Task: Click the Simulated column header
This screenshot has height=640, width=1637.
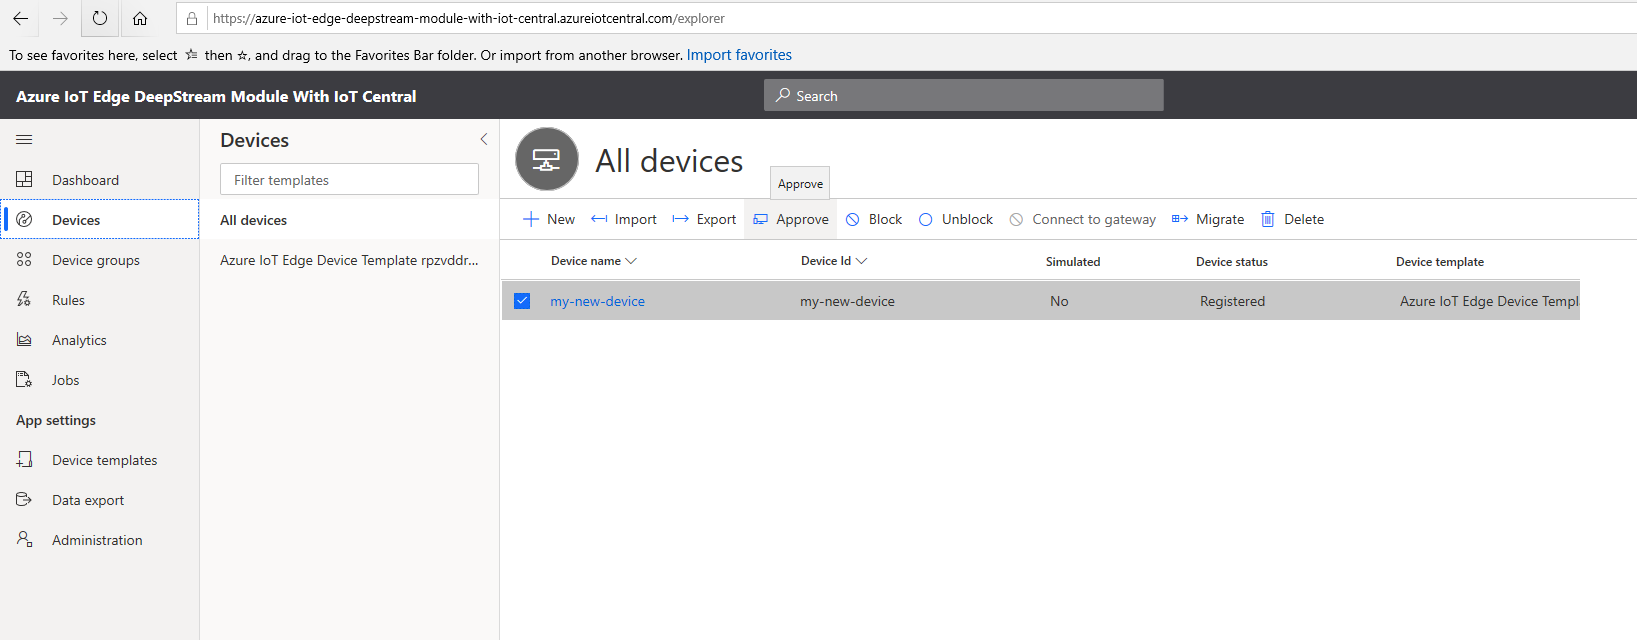Action: tap(1073, 261)
